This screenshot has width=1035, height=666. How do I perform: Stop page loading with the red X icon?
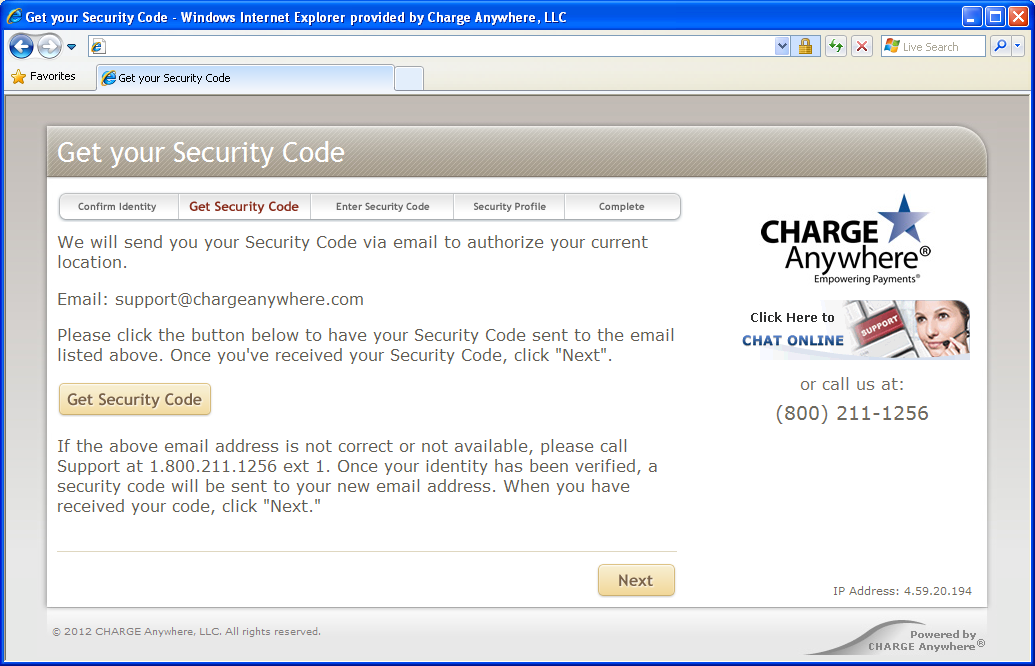point(862,47)
